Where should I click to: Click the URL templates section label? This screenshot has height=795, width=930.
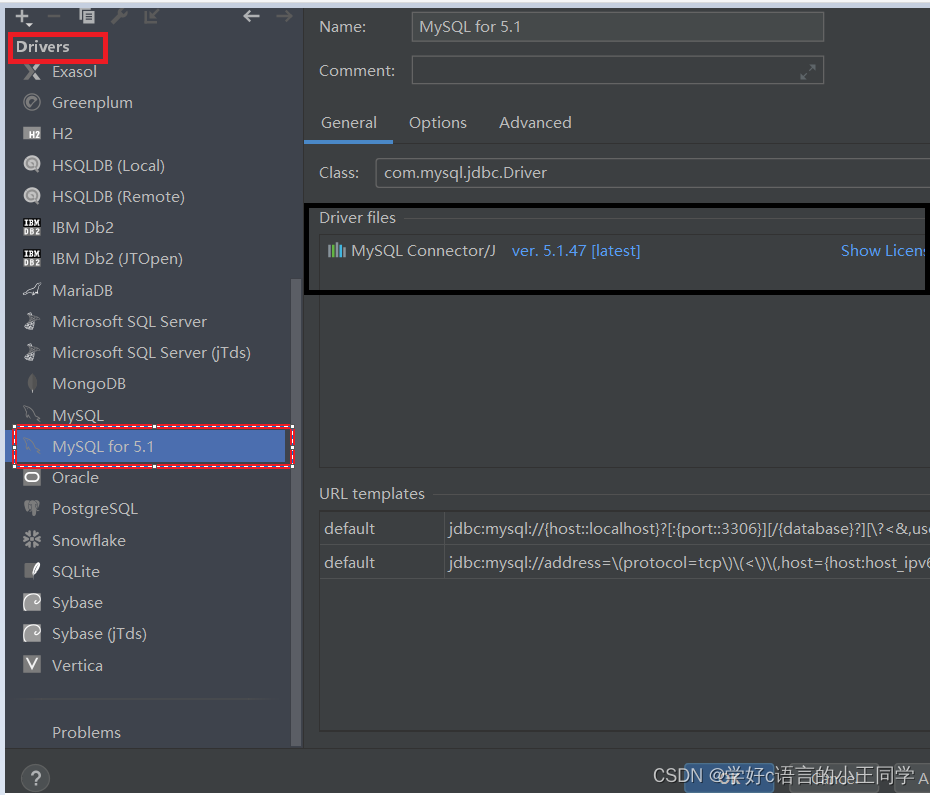(x=372, y=494)
